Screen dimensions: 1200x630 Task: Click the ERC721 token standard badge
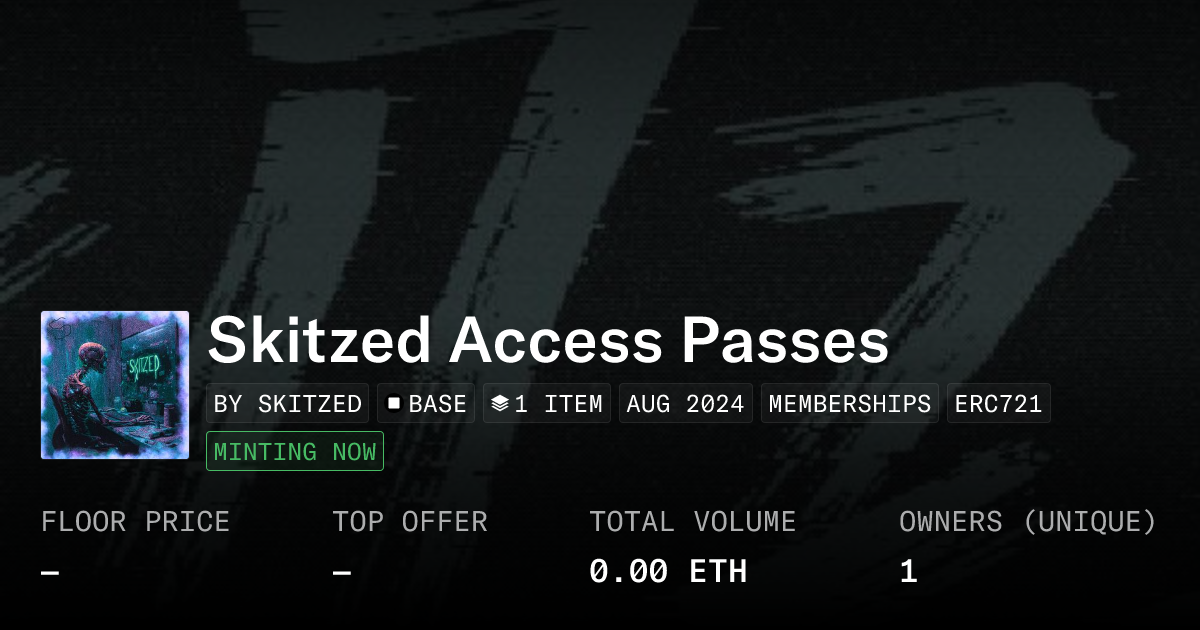pyautogui.click(x=998, y=404)
